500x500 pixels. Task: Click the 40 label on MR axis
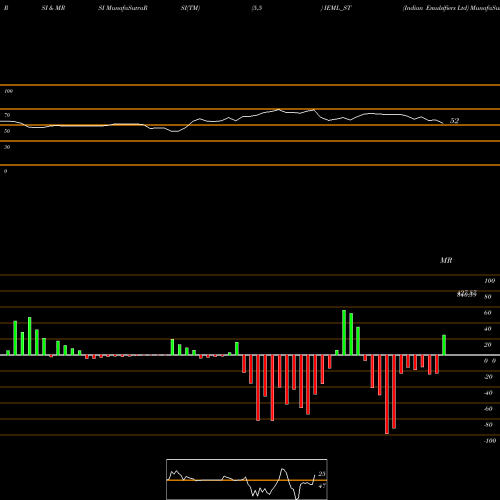[488, 329]
